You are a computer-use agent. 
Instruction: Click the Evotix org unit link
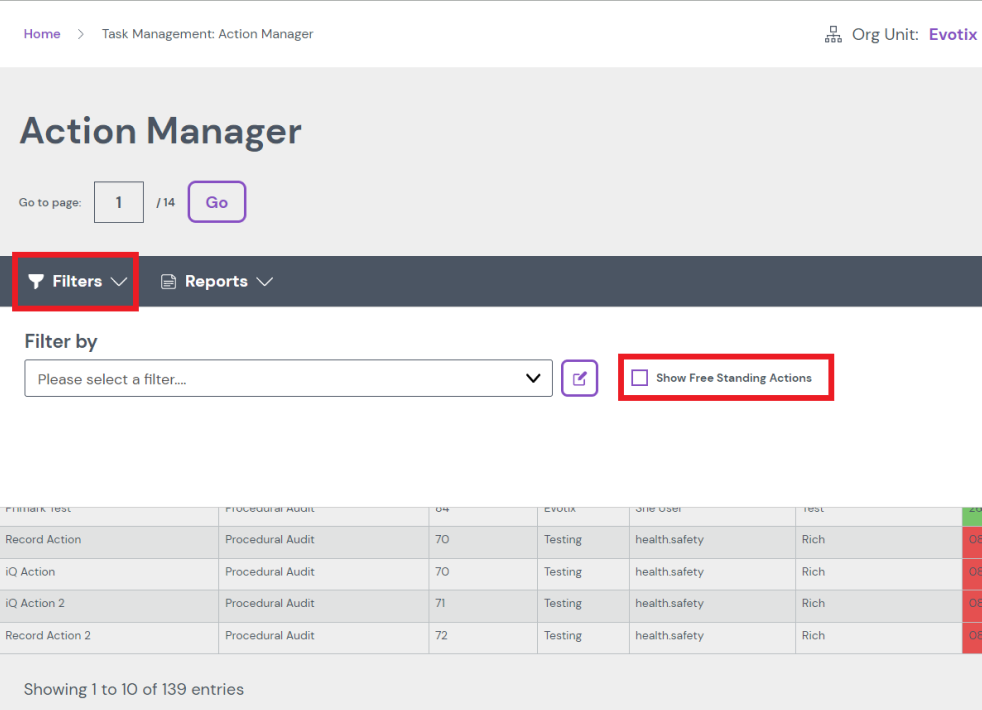(x=952, y=35)
